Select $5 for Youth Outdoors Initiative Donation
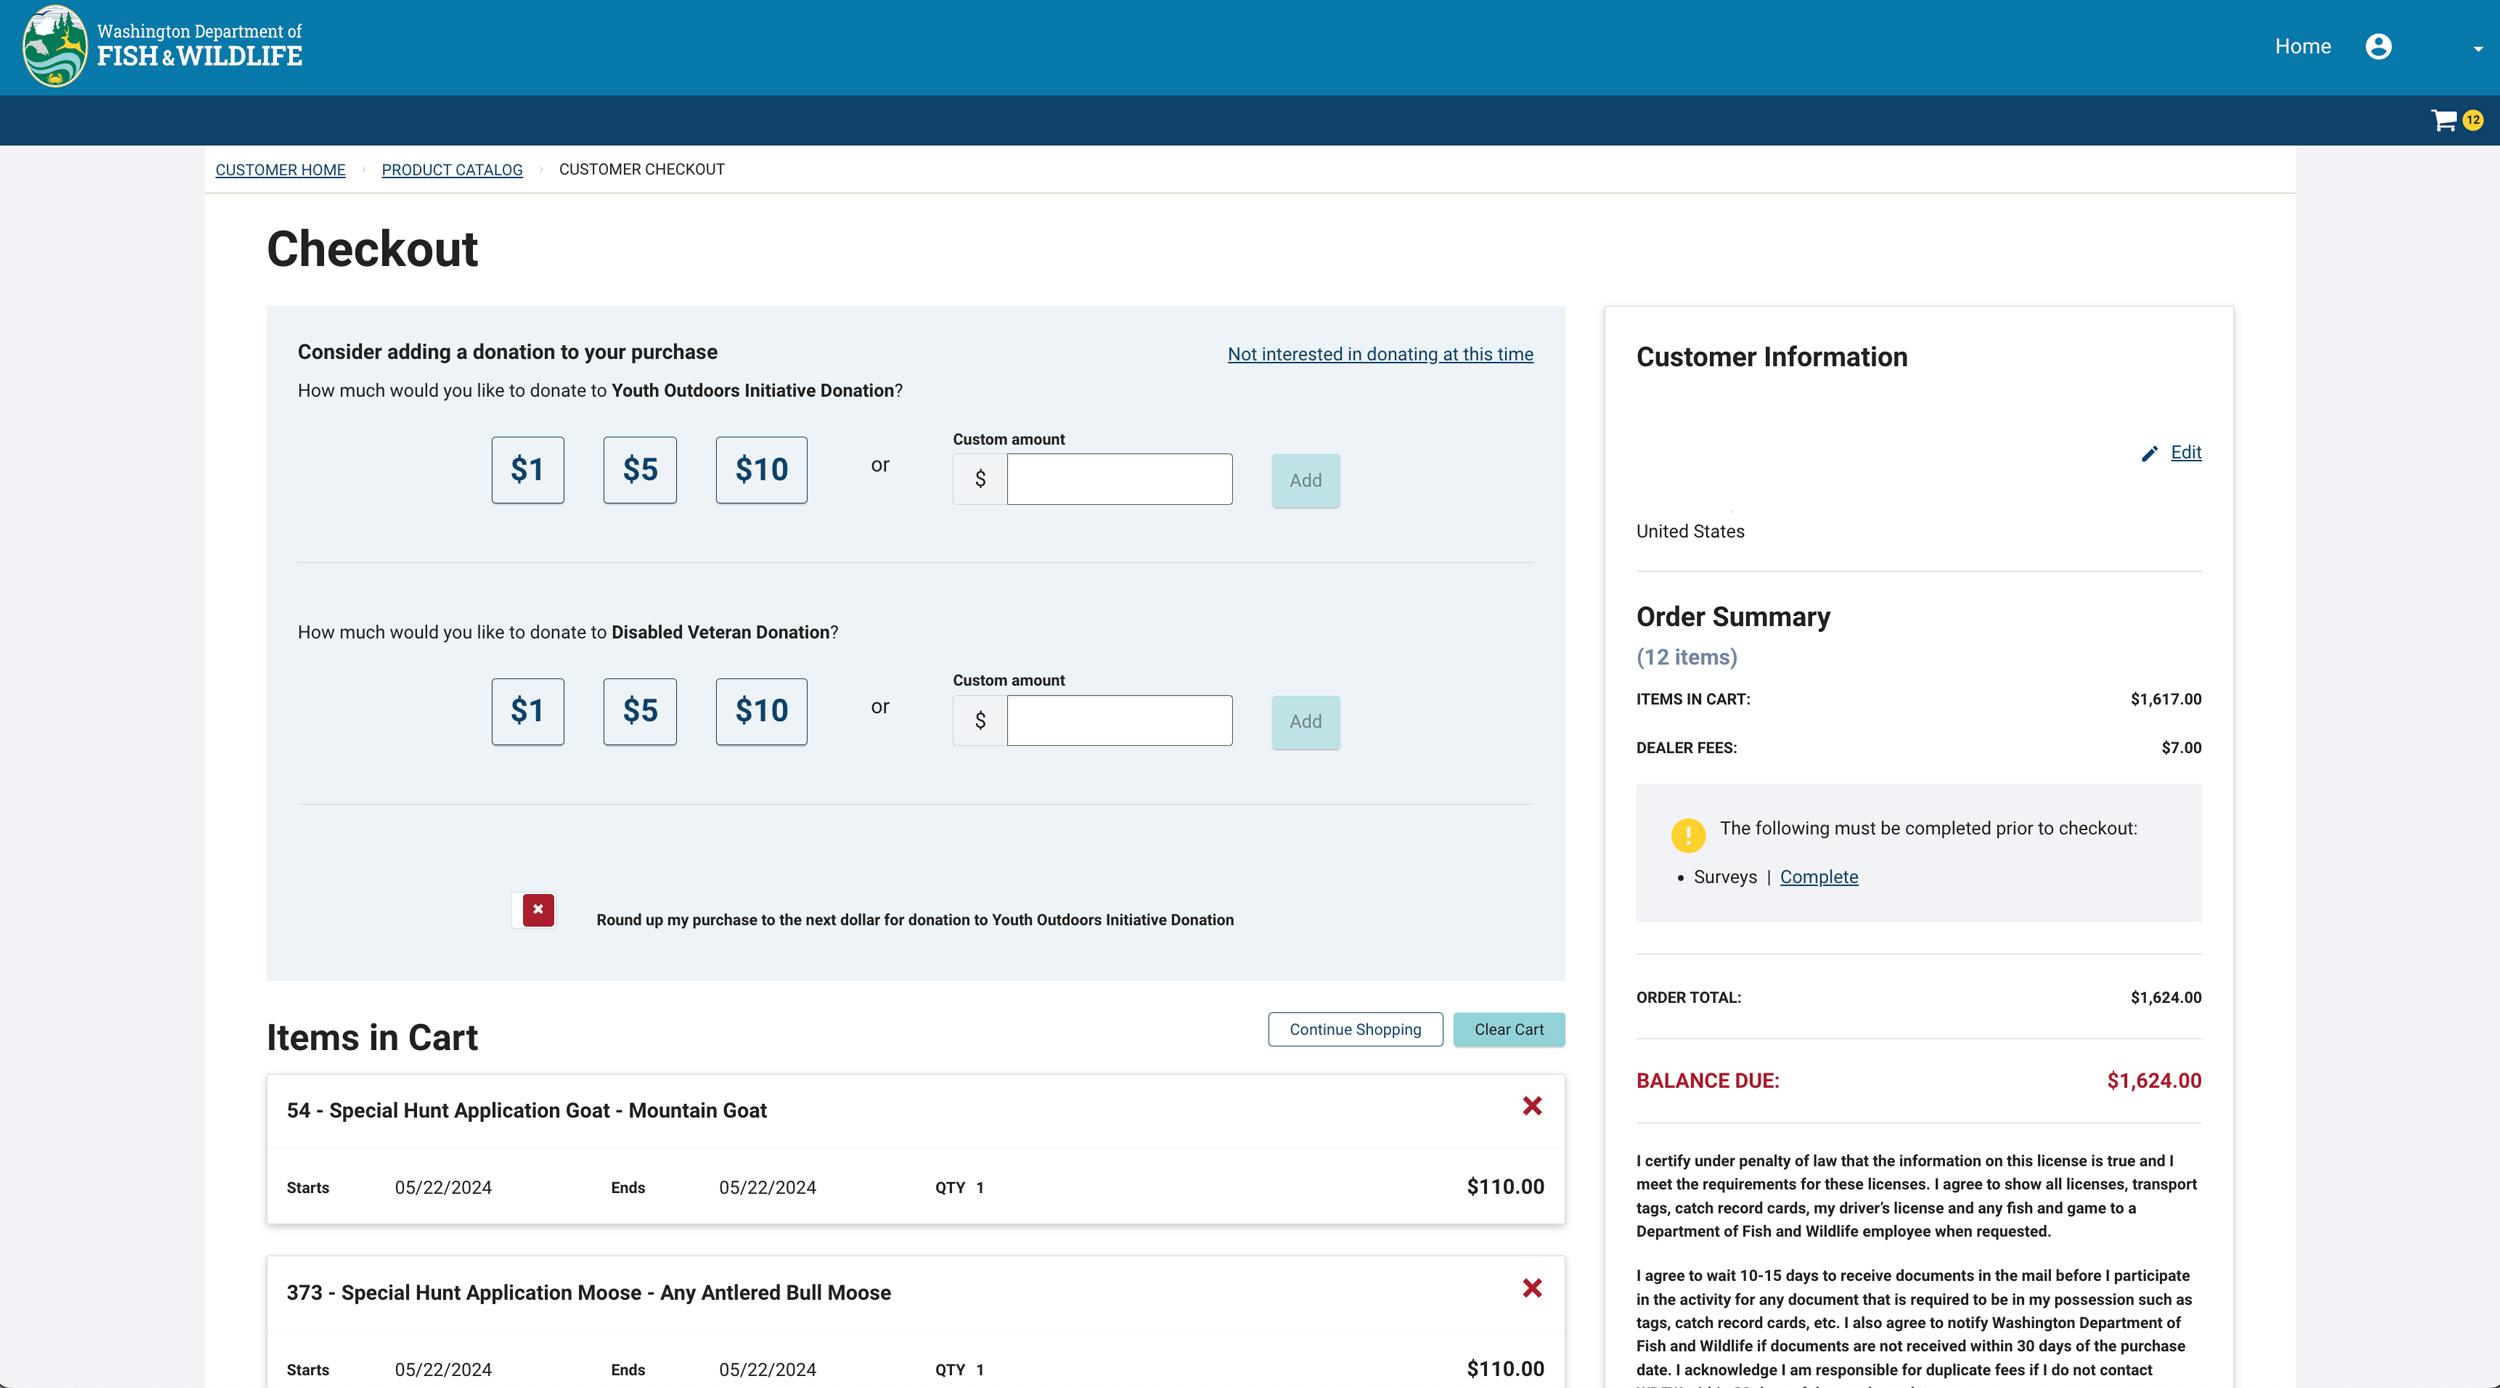Image resolution: width=2500 pixels, height=1388 pixels. 639,470
